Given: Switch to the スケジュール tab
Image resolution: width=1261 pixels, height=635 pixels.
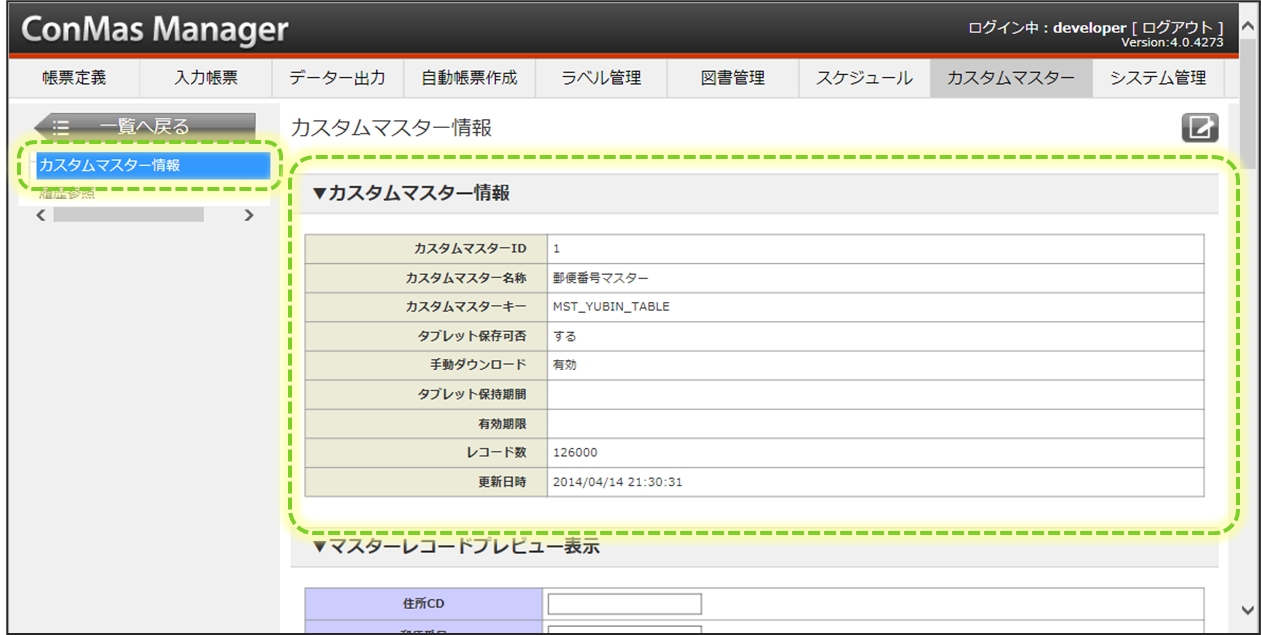Looking at the screenshot, I should (864, 78).
